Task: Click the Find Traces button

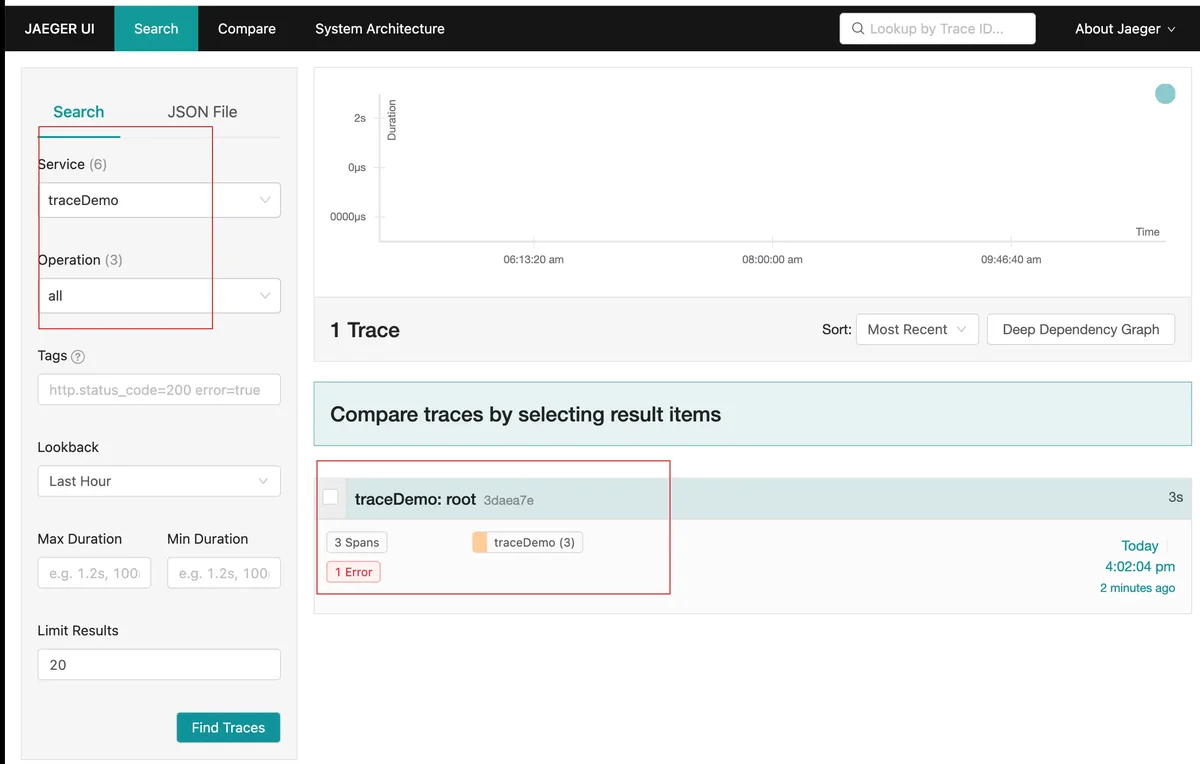Action: [228, 727]
